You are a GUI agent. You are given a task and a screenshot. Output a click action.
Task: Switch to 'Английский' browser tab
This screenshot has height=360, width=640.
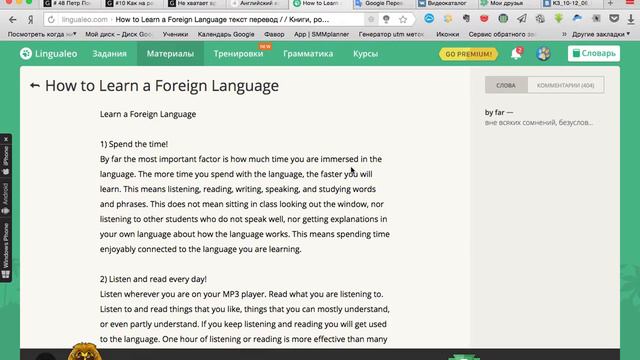254,3
